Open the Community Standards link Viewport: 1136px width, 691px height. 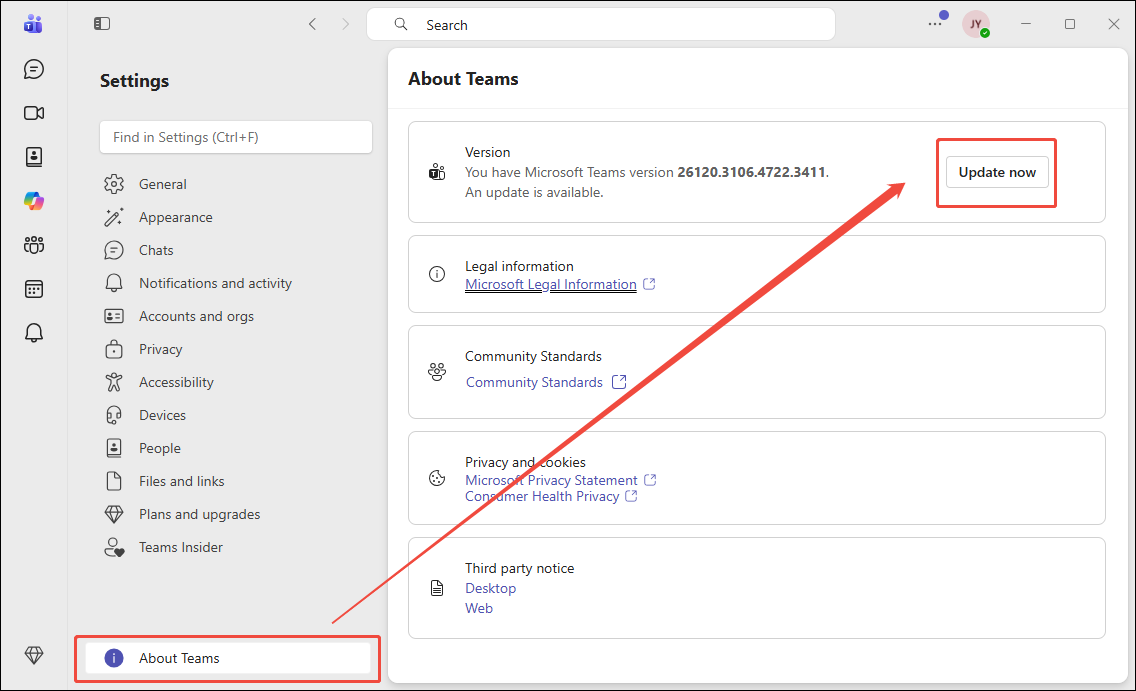click(534, 382)
